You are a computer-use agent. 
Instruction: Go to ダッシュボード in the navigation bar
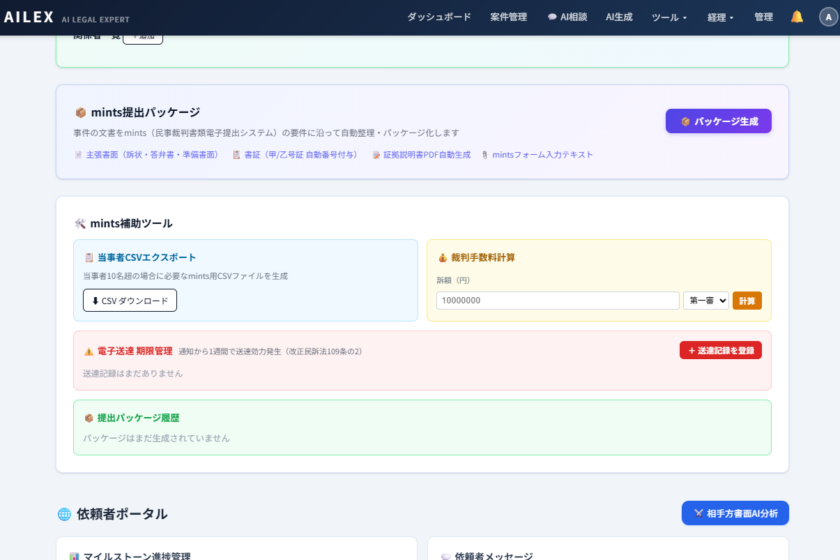coord(438,17)
